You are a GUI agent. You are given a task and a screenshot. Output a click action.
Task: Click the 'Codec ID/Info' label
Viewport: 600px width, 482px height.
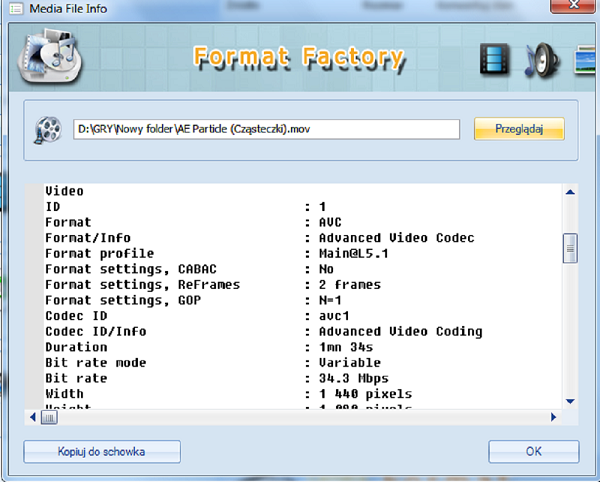(96, 332)
